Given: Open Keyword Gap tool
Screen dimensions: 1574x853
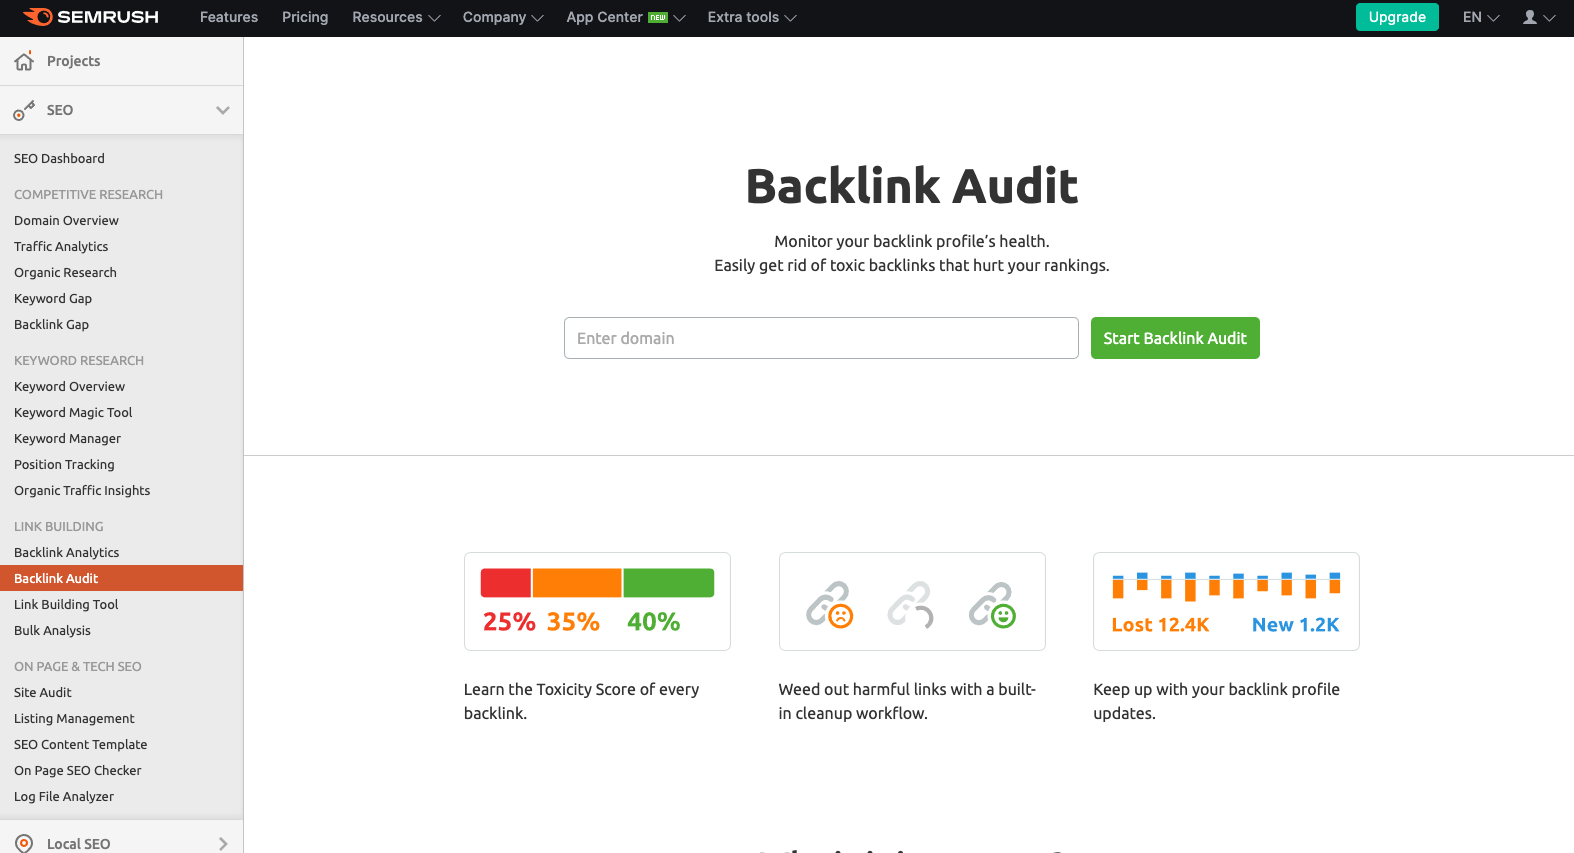Looking at the screenshot, I should pos(53,298).
